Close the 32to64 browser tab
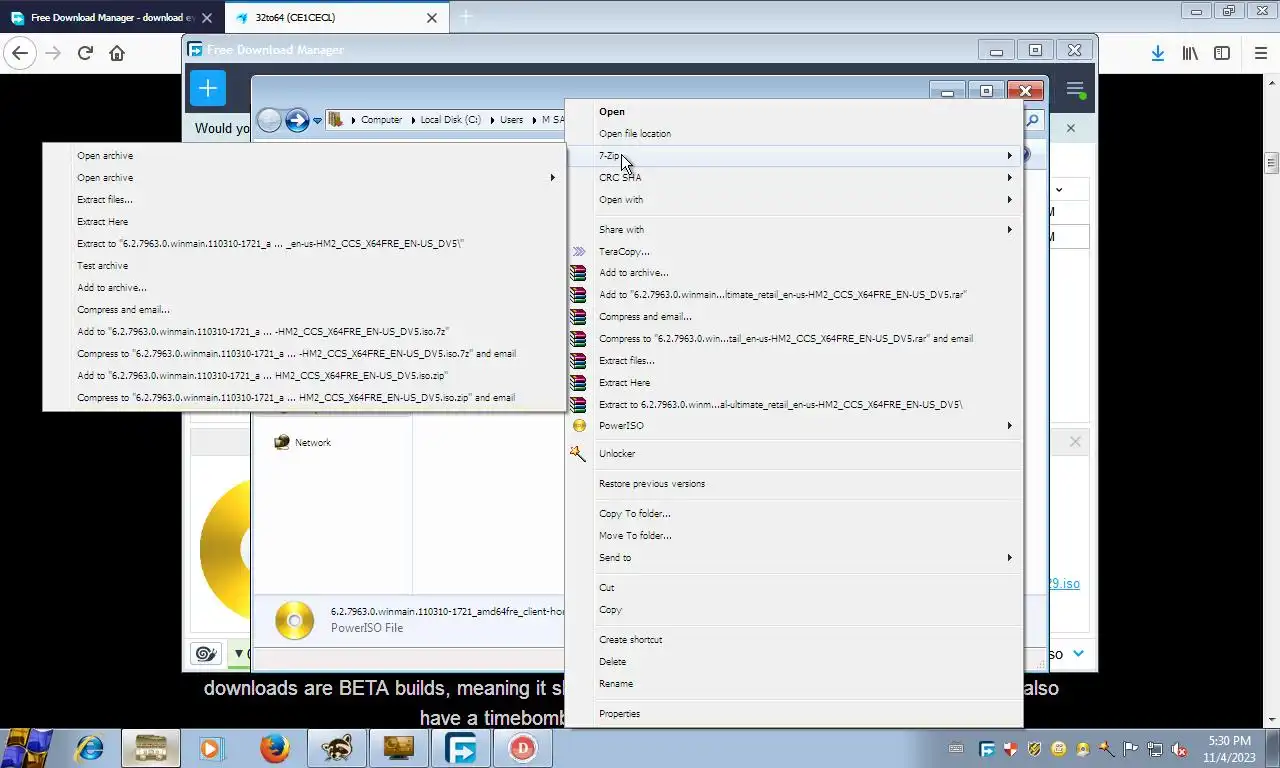1280x768 pixels. click(x=431, y=17)
